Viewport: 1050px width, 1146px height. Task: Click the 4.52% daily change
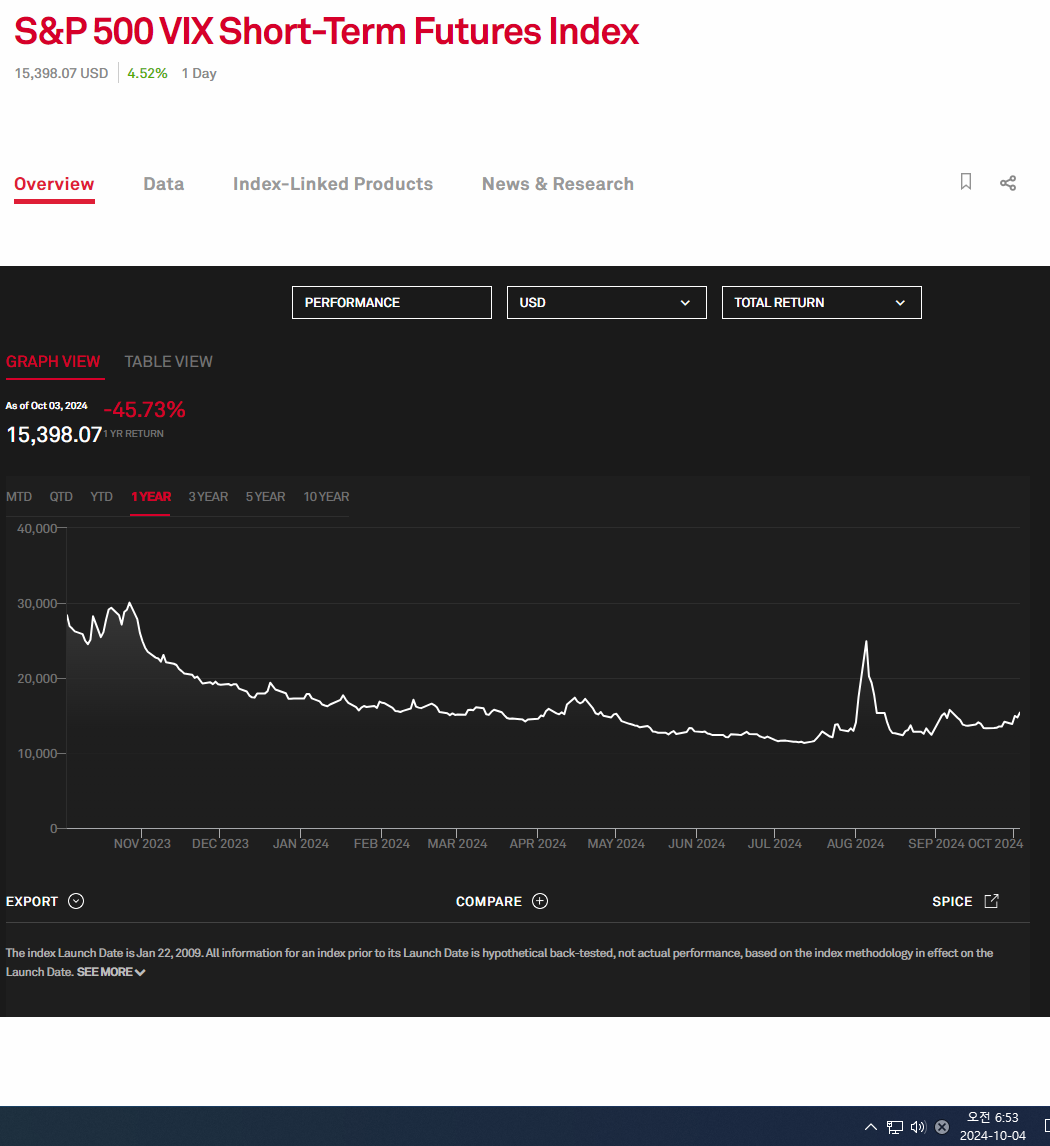click(x=147, y=73)
